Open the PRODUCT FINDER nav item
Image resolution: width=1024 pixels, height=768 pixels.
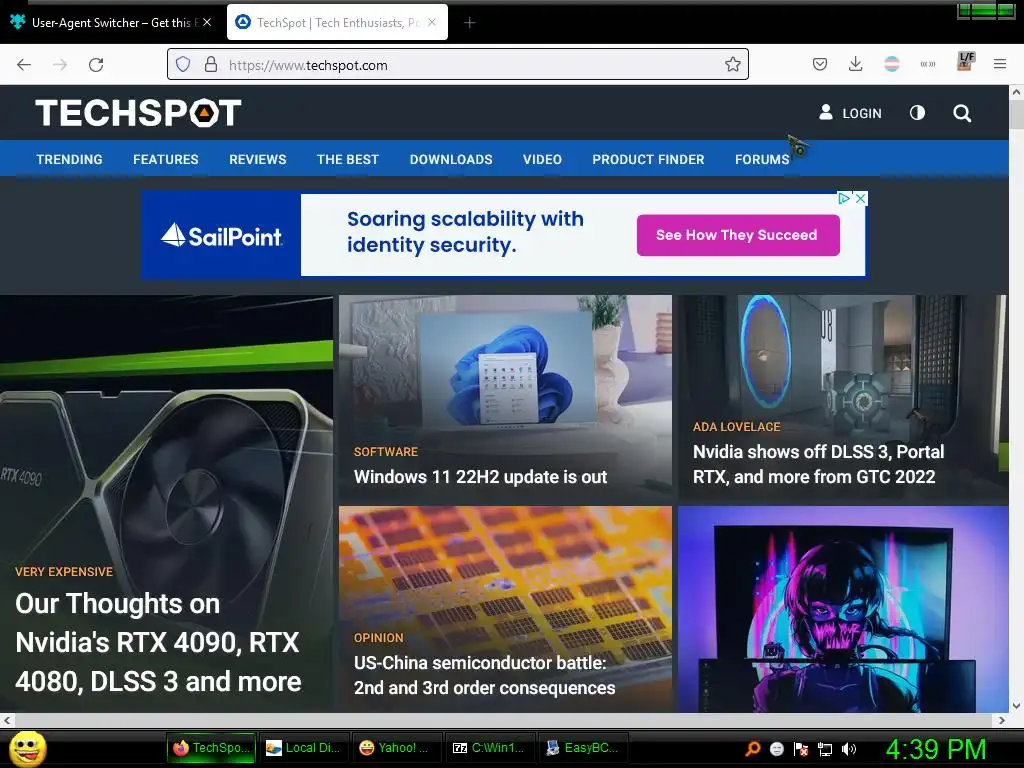(x=648, y=159)
